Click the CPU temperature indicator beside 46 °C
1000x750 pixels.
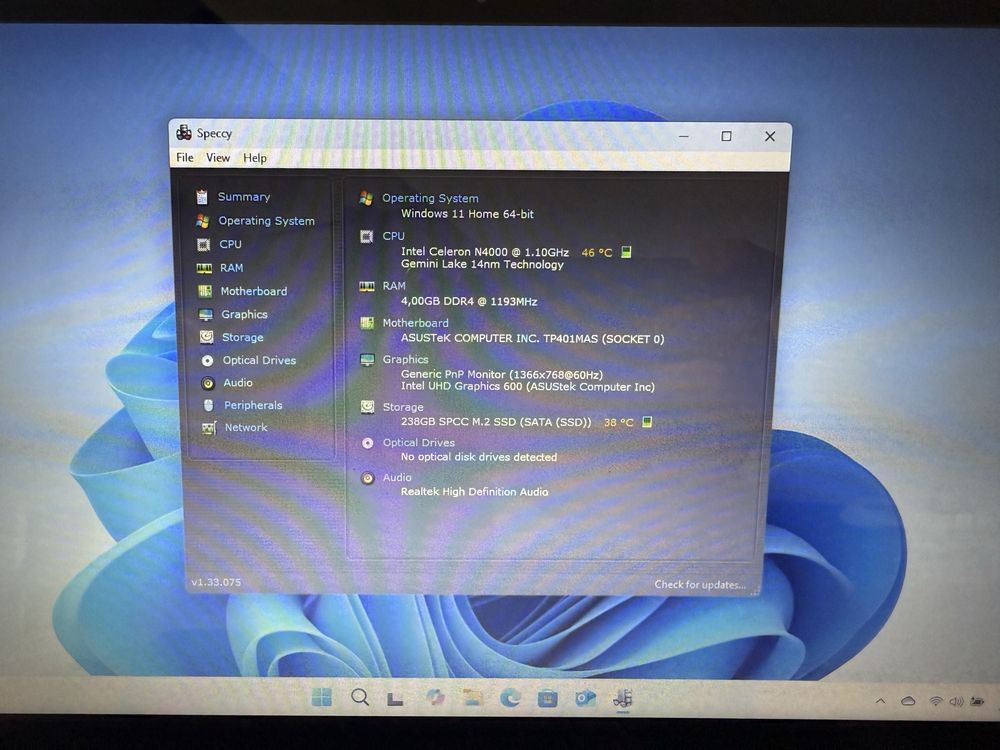click(626, 252)
